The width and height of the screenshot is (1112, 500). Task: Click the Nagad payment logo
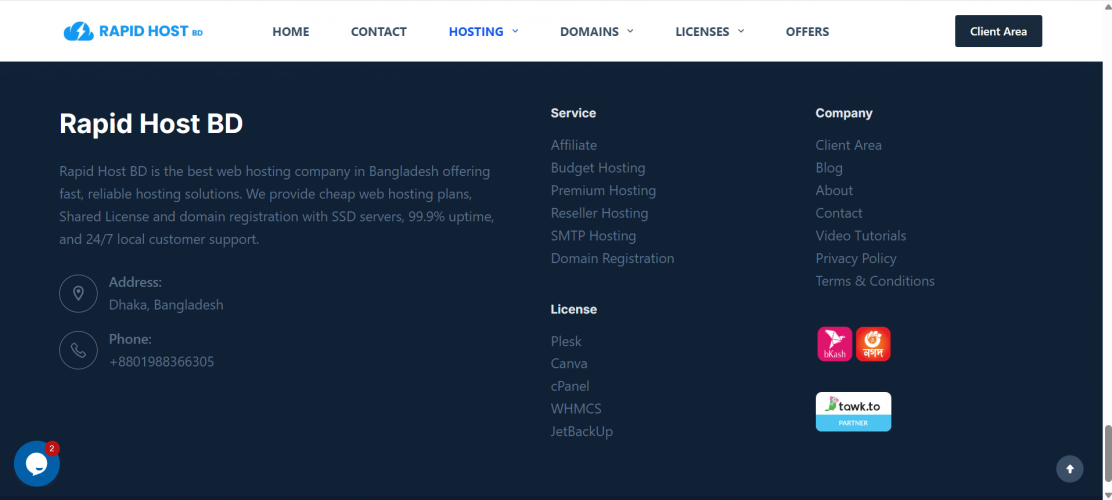tap(873, 344)
